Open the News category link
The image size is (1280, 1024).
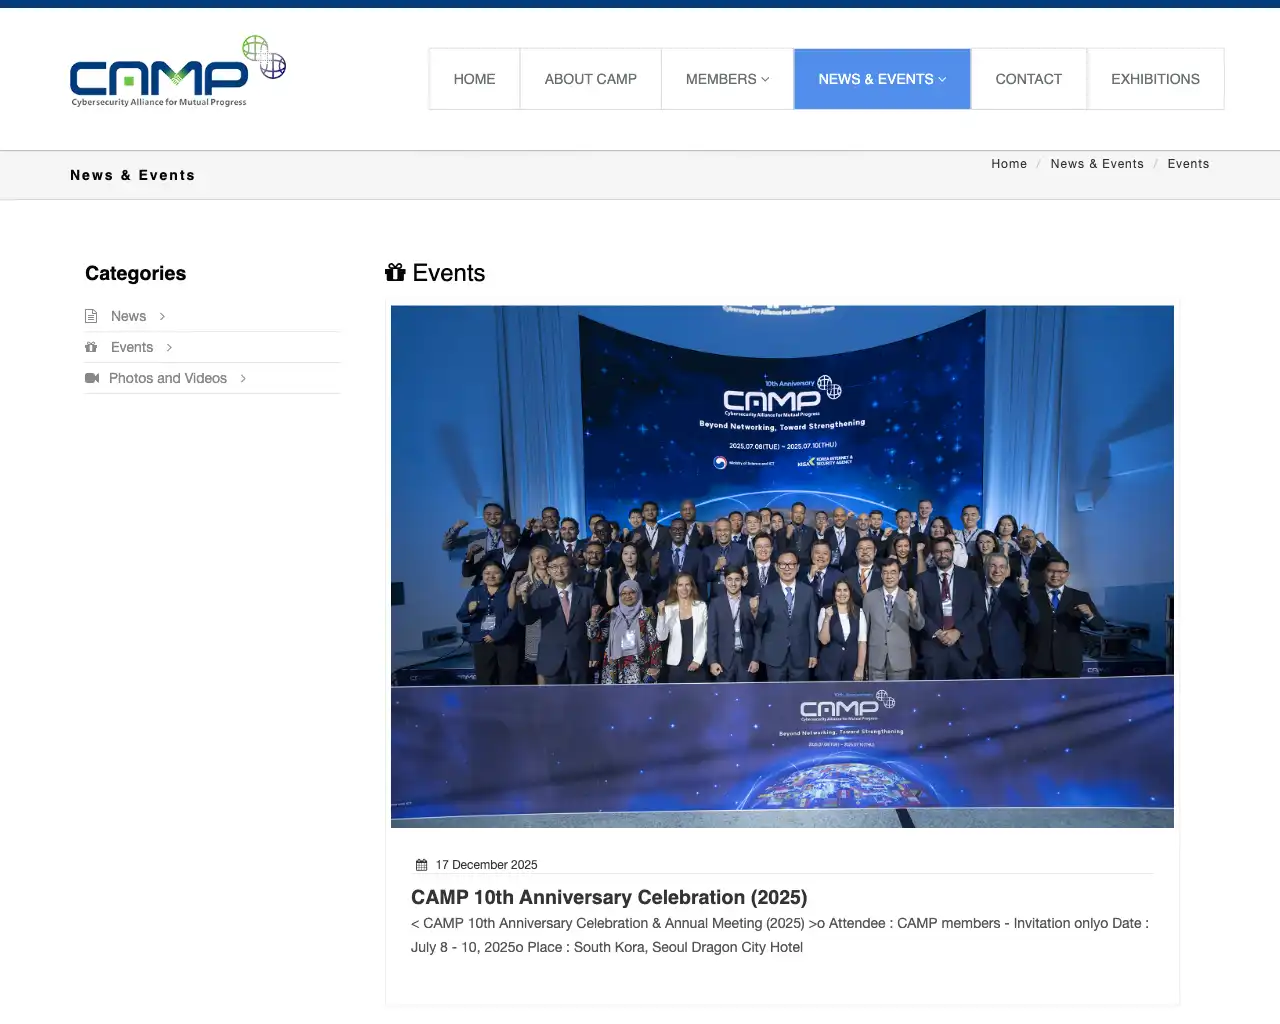click(x=128, y=316)
